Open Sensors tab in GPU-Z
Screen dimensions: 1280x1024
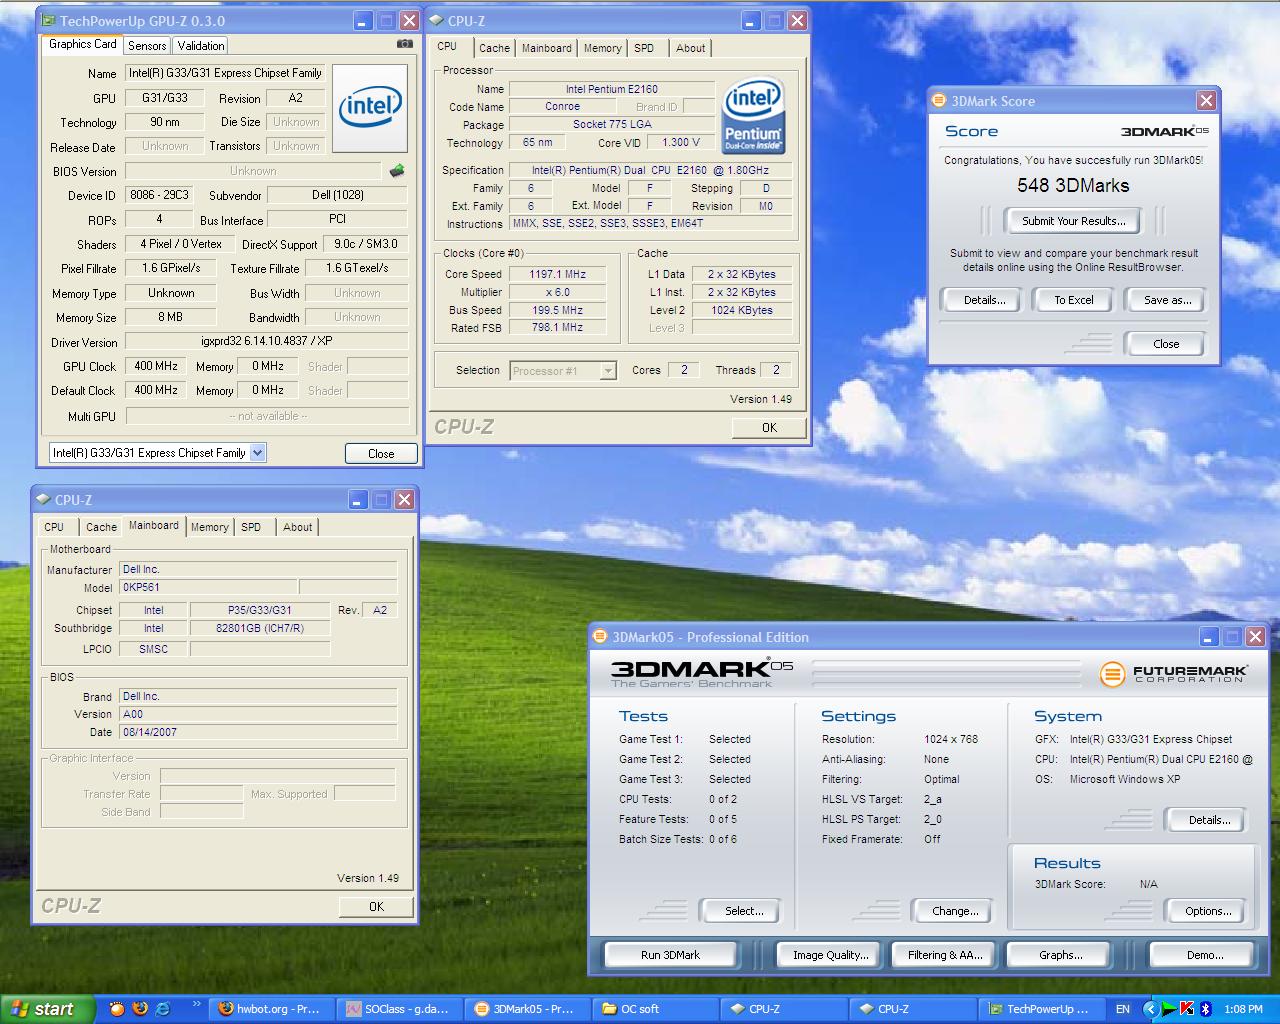click(147, 46)
